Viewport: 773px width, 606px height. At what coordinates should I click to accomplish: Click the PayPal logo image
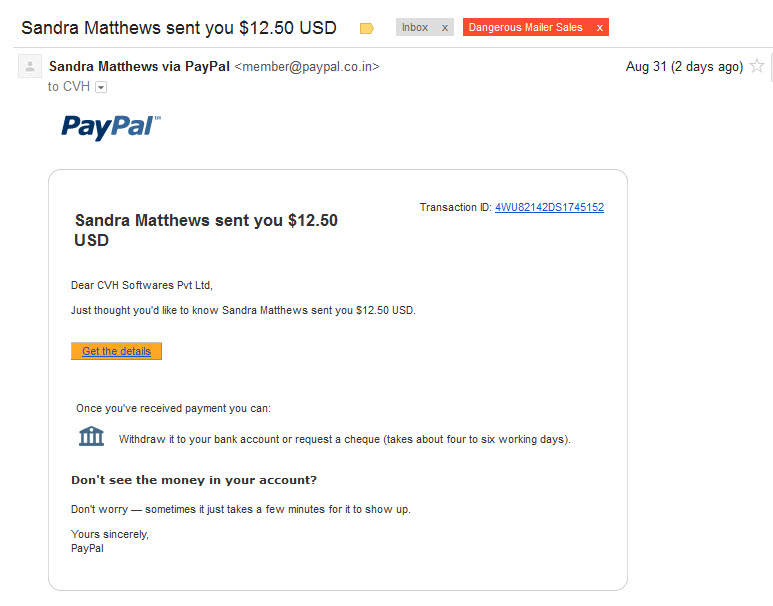point(111,127)
